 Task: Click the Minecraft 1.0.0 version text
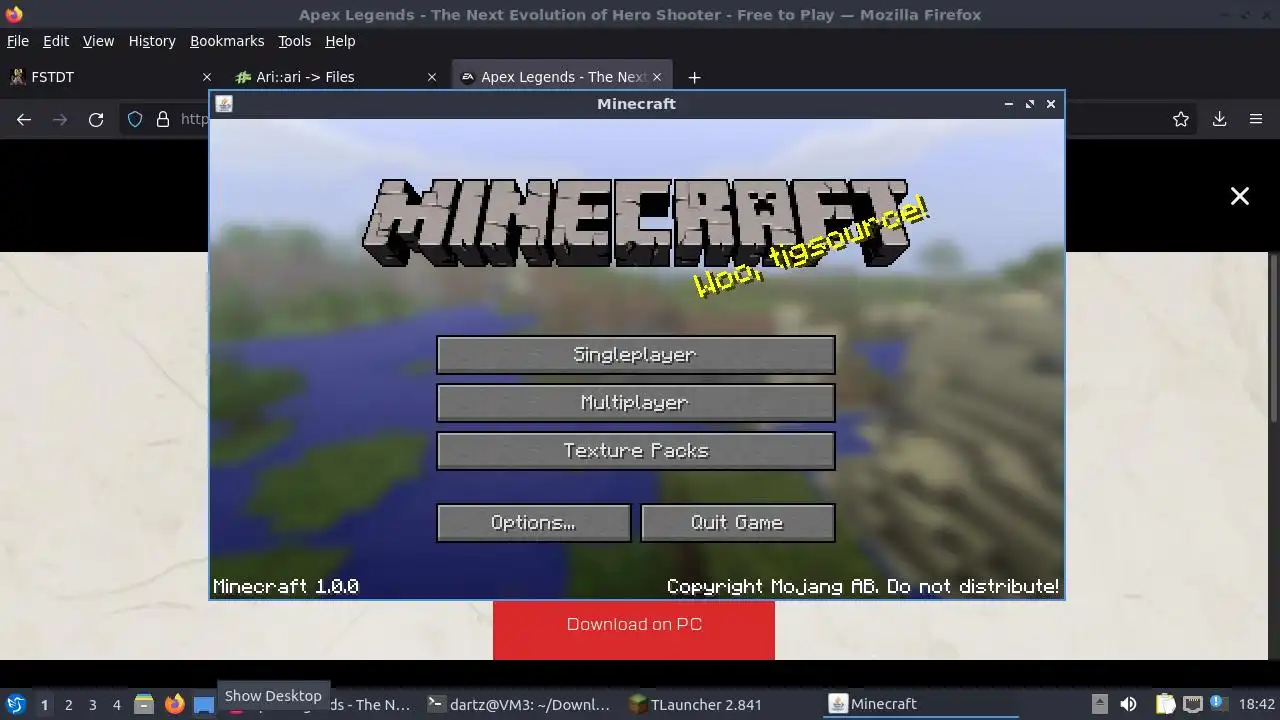[286, 586]
